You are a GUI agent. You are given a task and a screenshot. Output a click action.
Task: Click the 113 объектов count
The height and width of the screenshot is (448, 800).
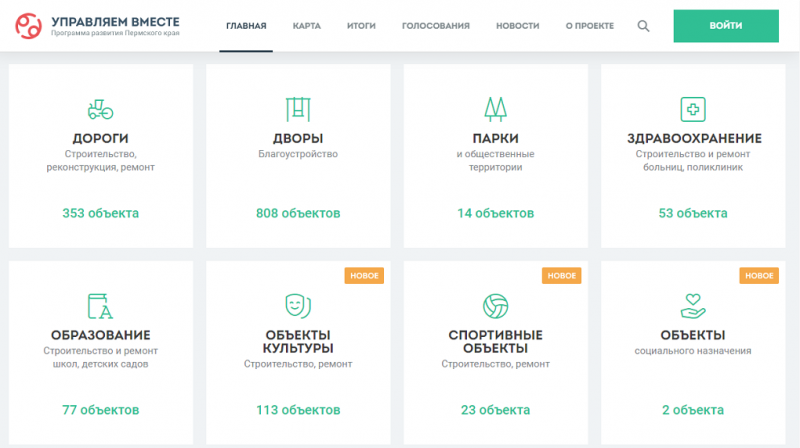[298, 410]
